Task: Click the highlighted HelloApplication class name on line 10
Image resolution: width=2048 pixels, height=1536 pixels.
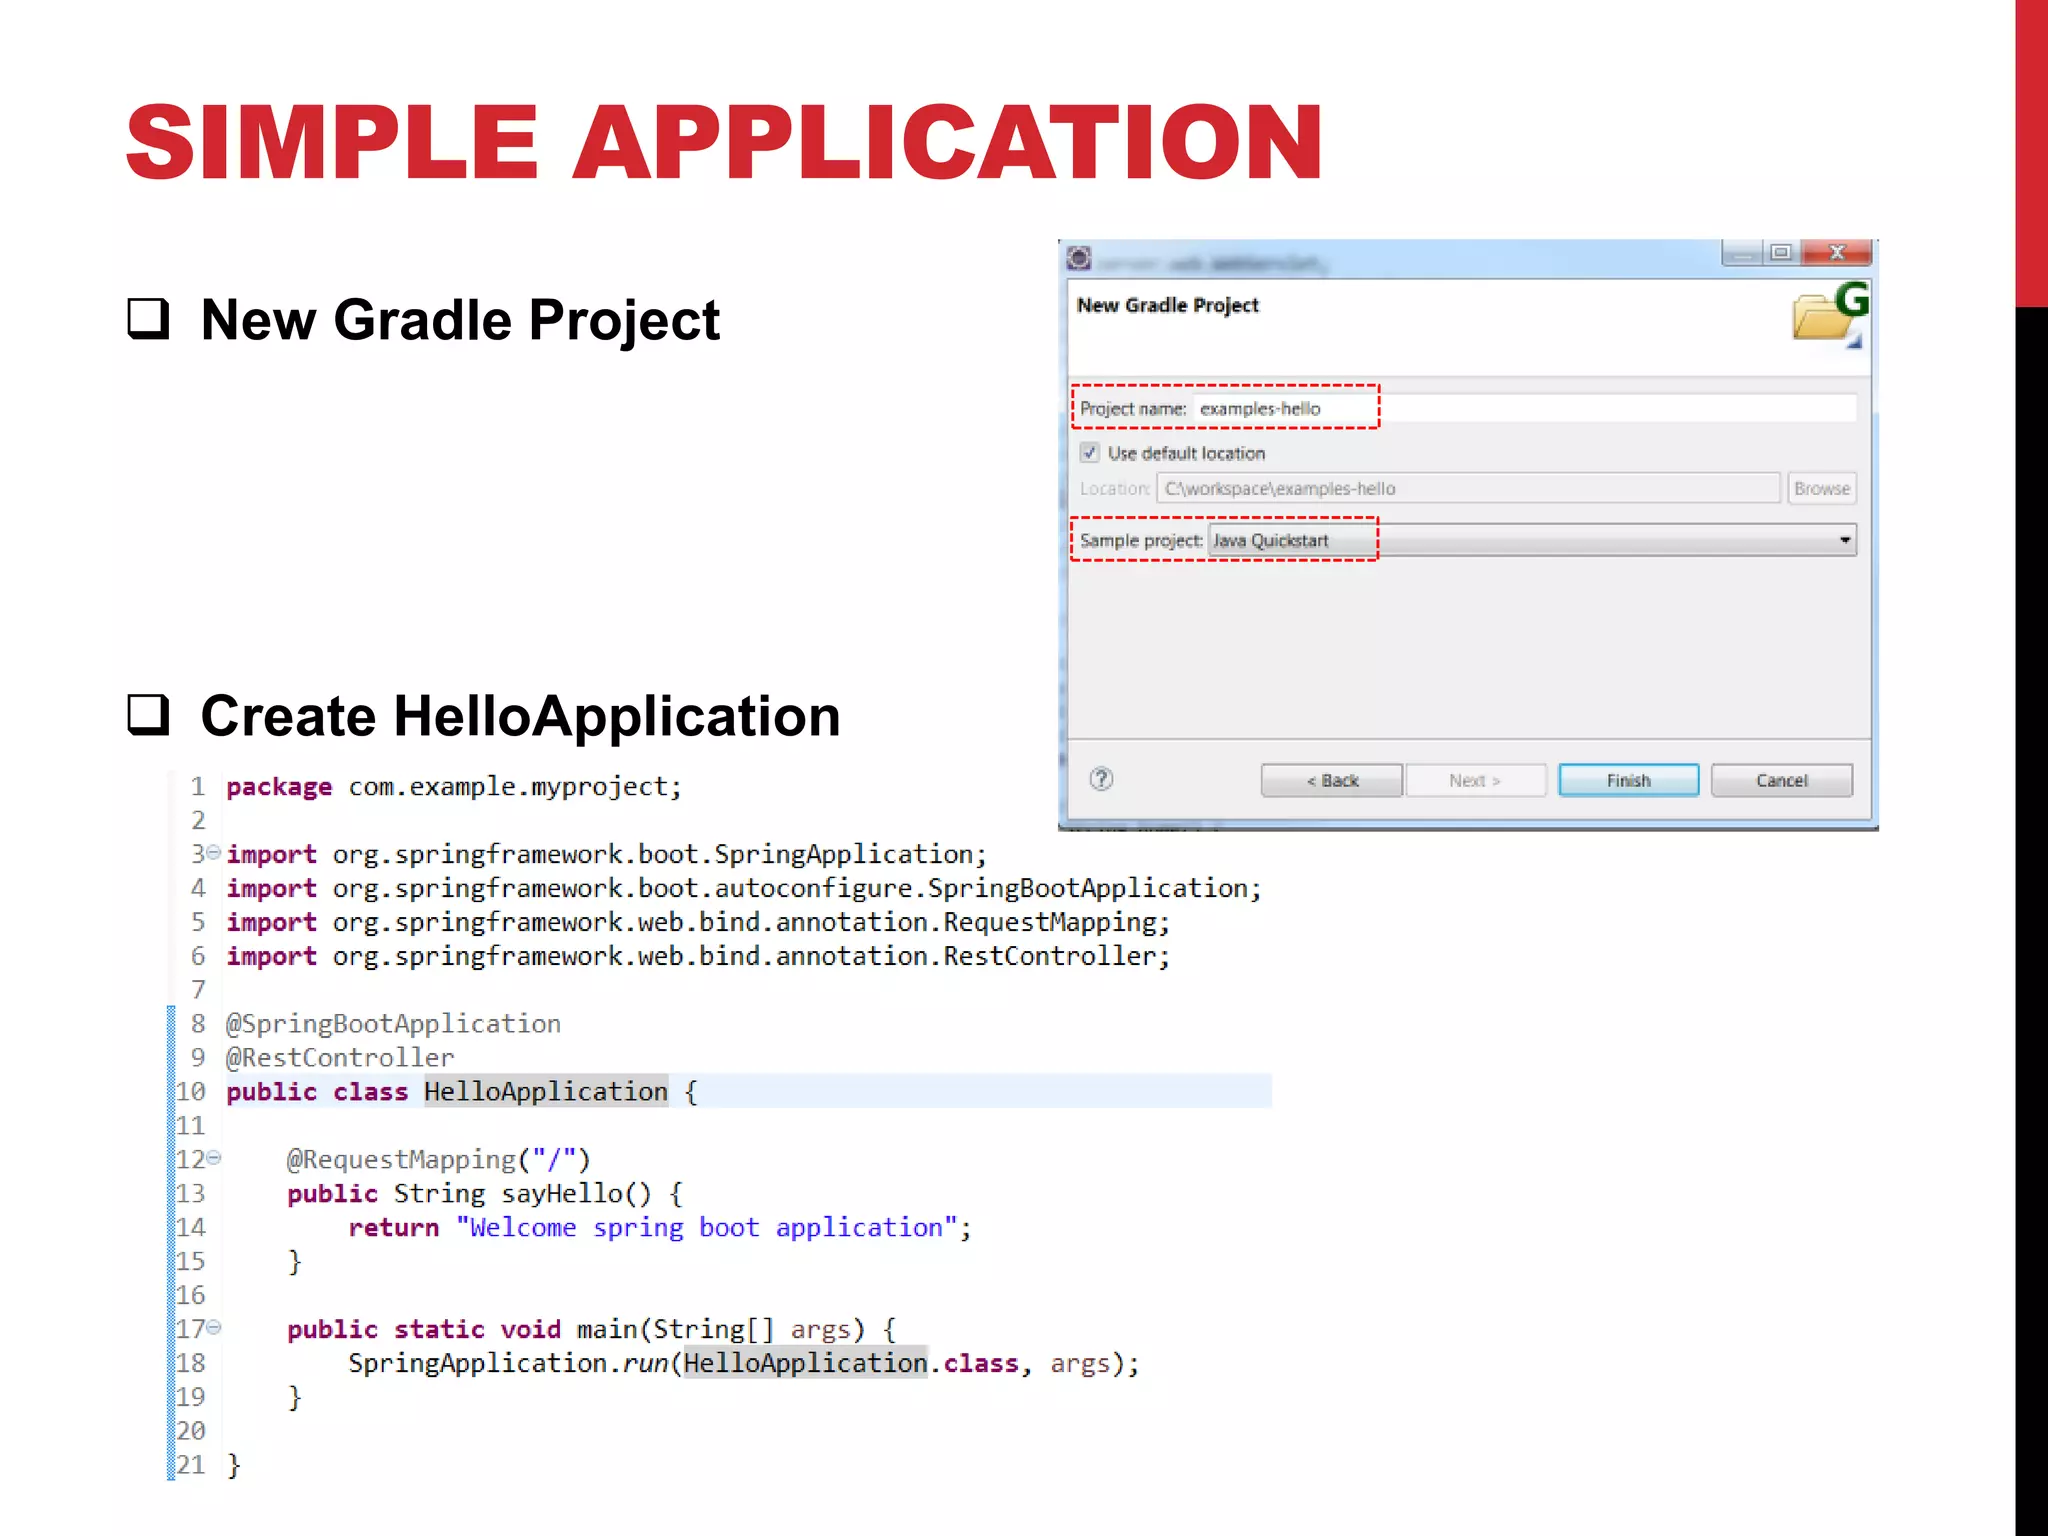Action: [x=545, y=1091]
